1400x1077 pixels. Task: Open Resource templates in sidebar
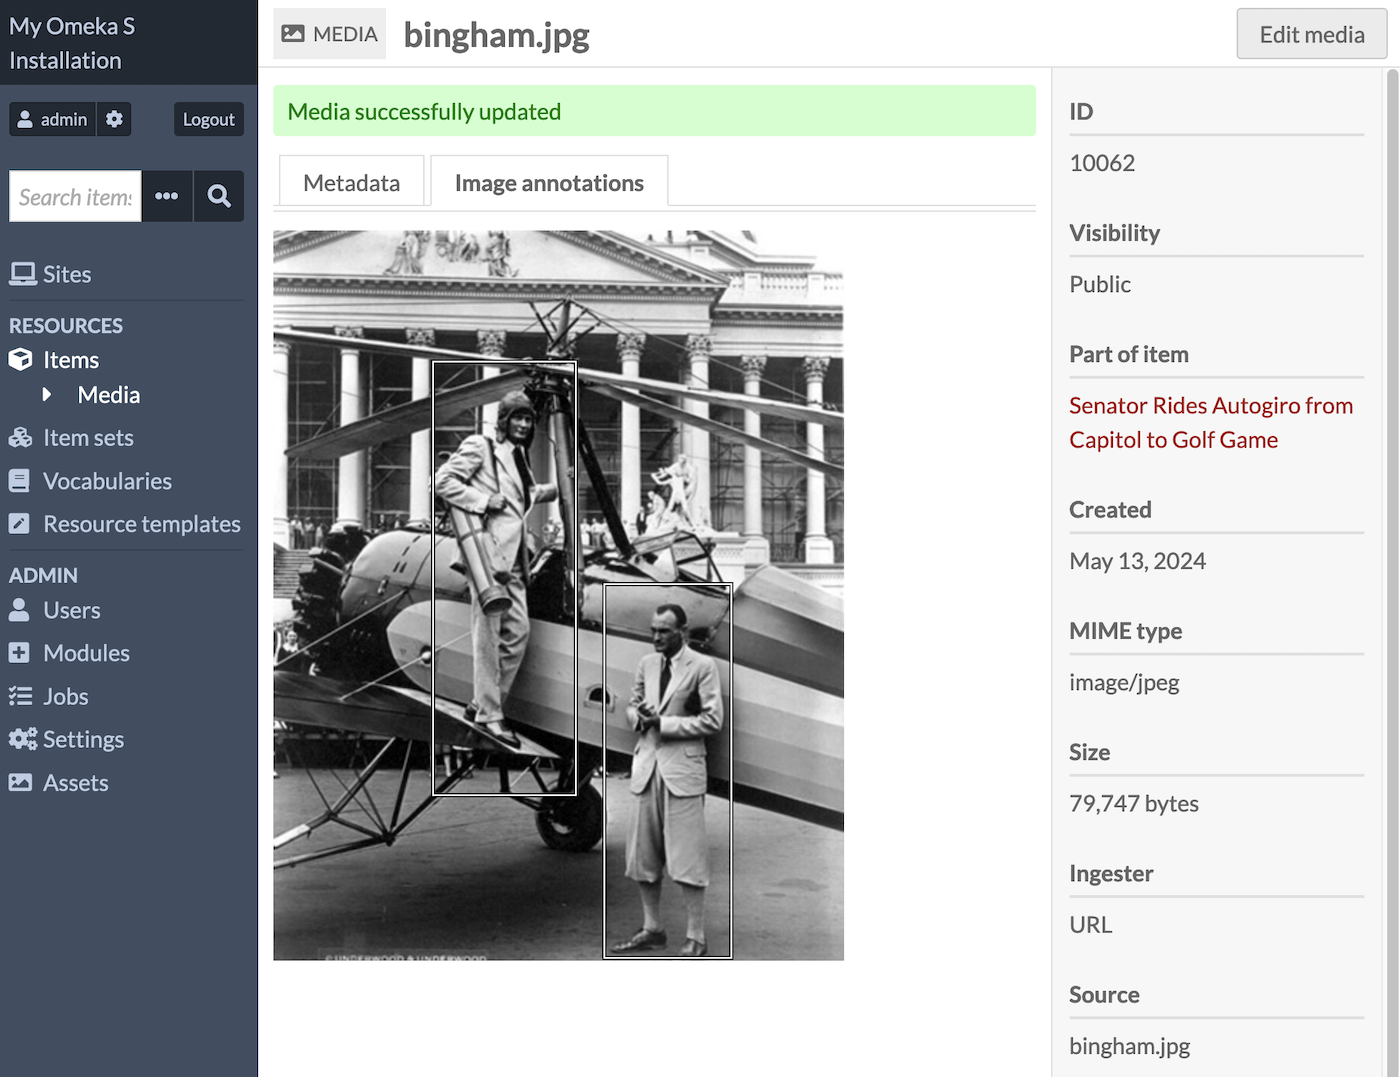pyautogui.click(x=142, y=524)
